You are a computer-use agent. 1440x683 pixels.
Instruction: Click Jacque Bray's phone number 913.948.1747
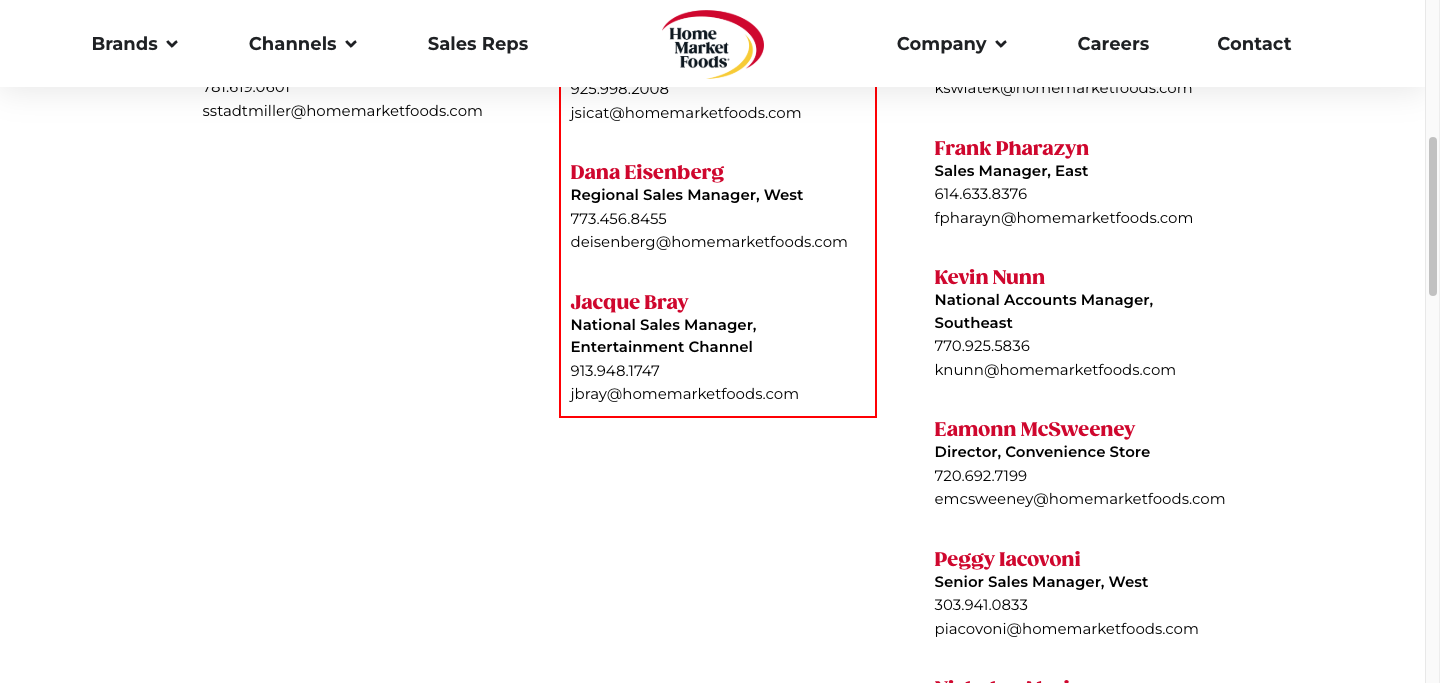[x=615, y=371]
